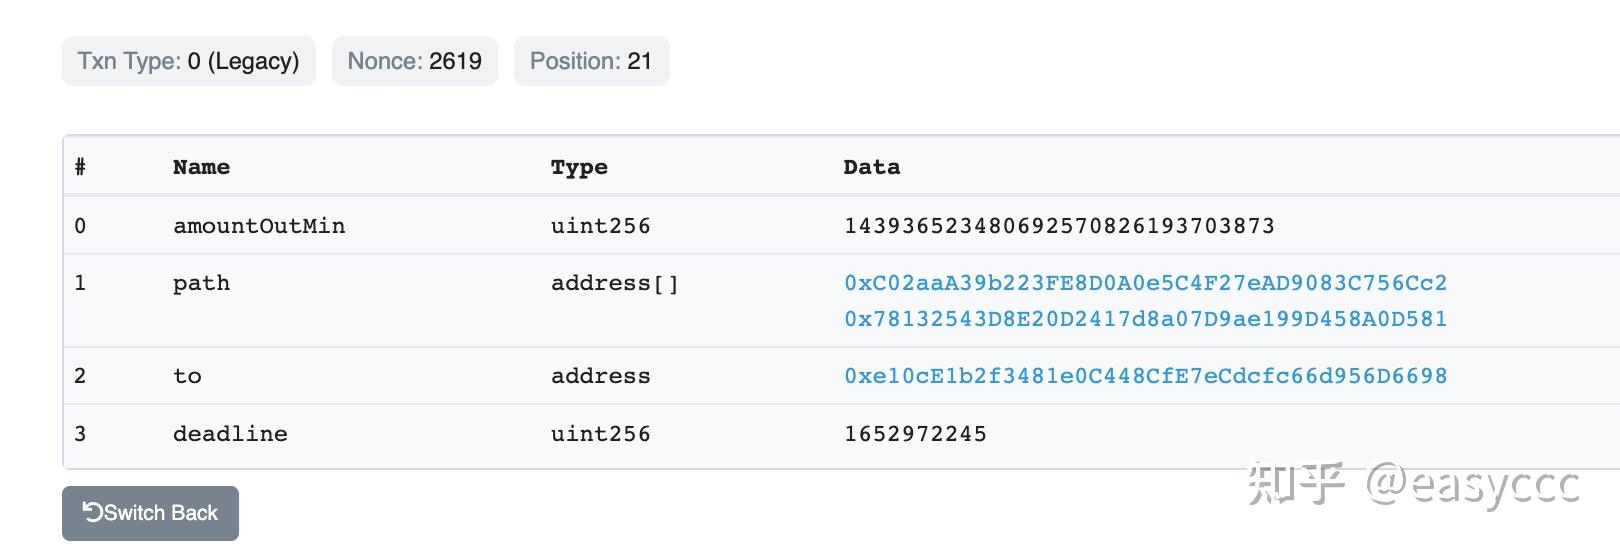1620x556 pixels.
Task: Click the 'to' parameter name cell
Action: [187, 376]
